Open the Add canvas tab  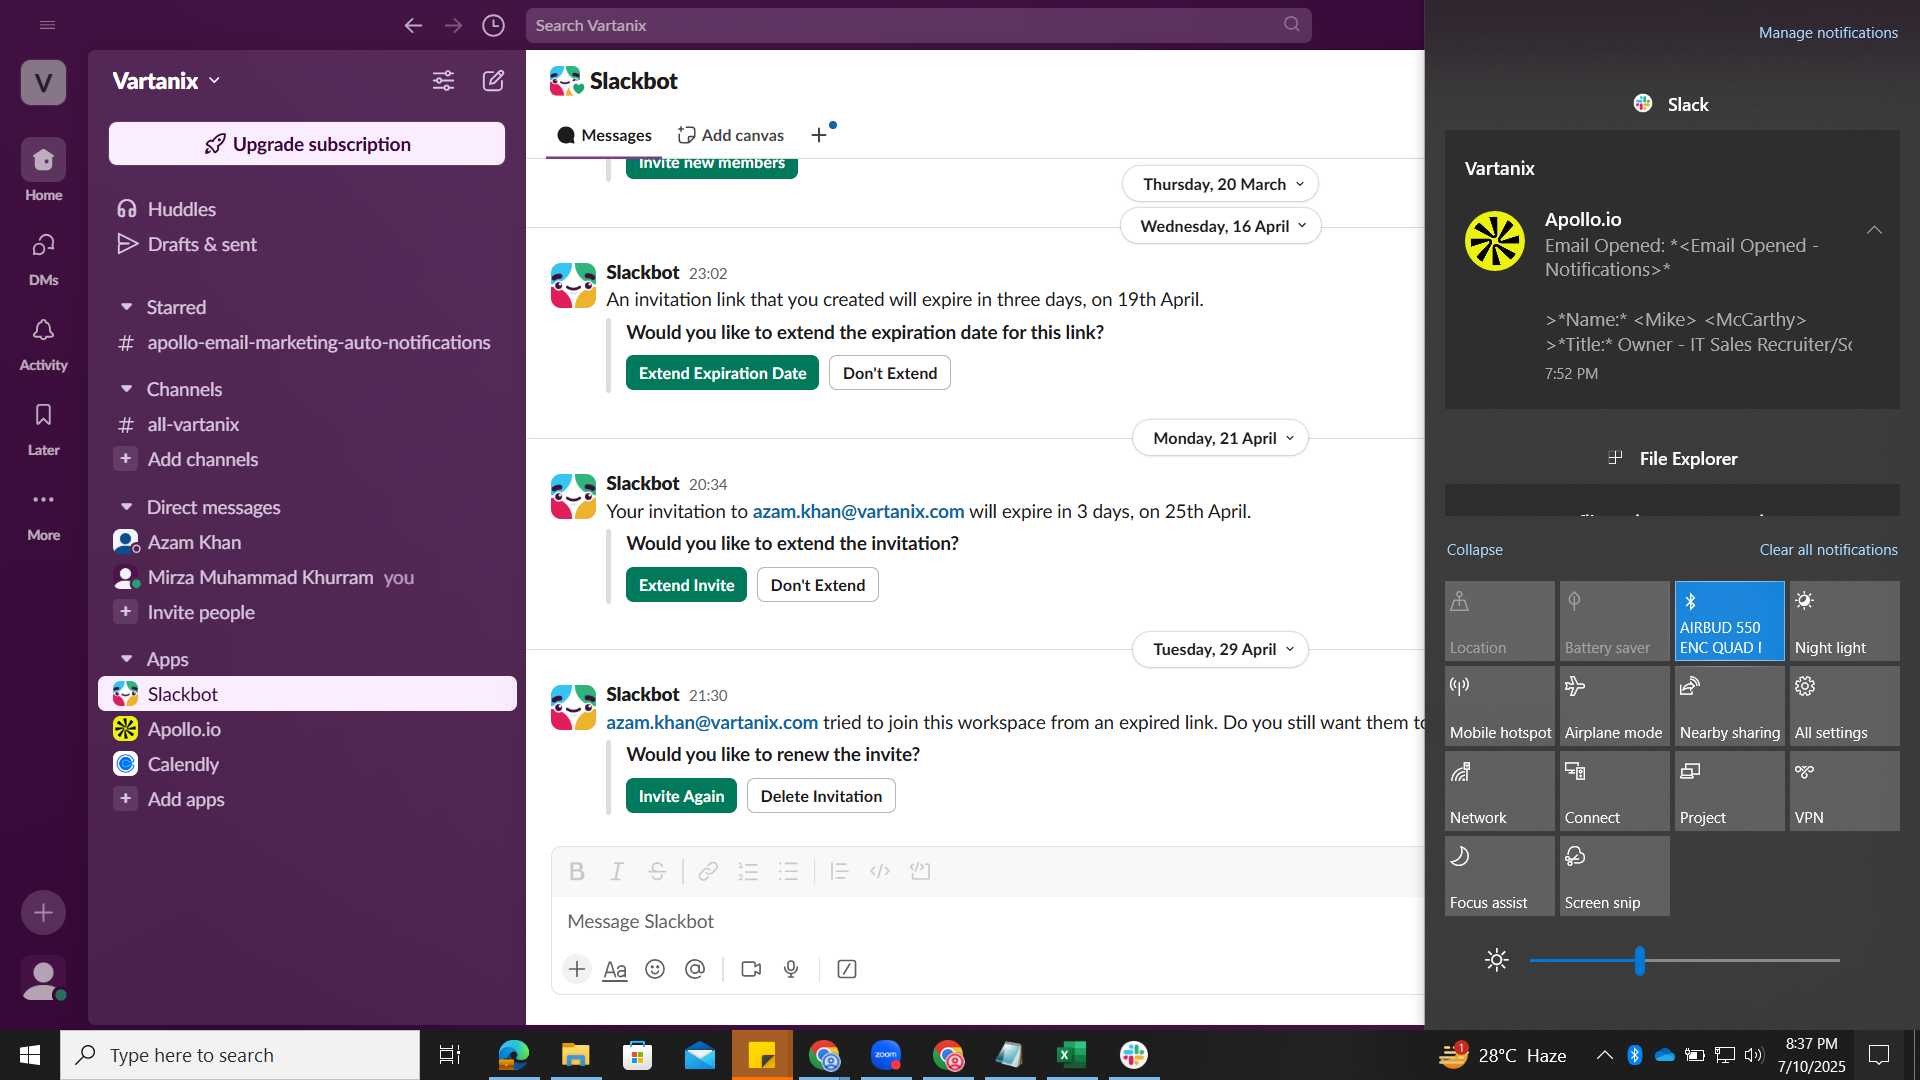[730, 135]
